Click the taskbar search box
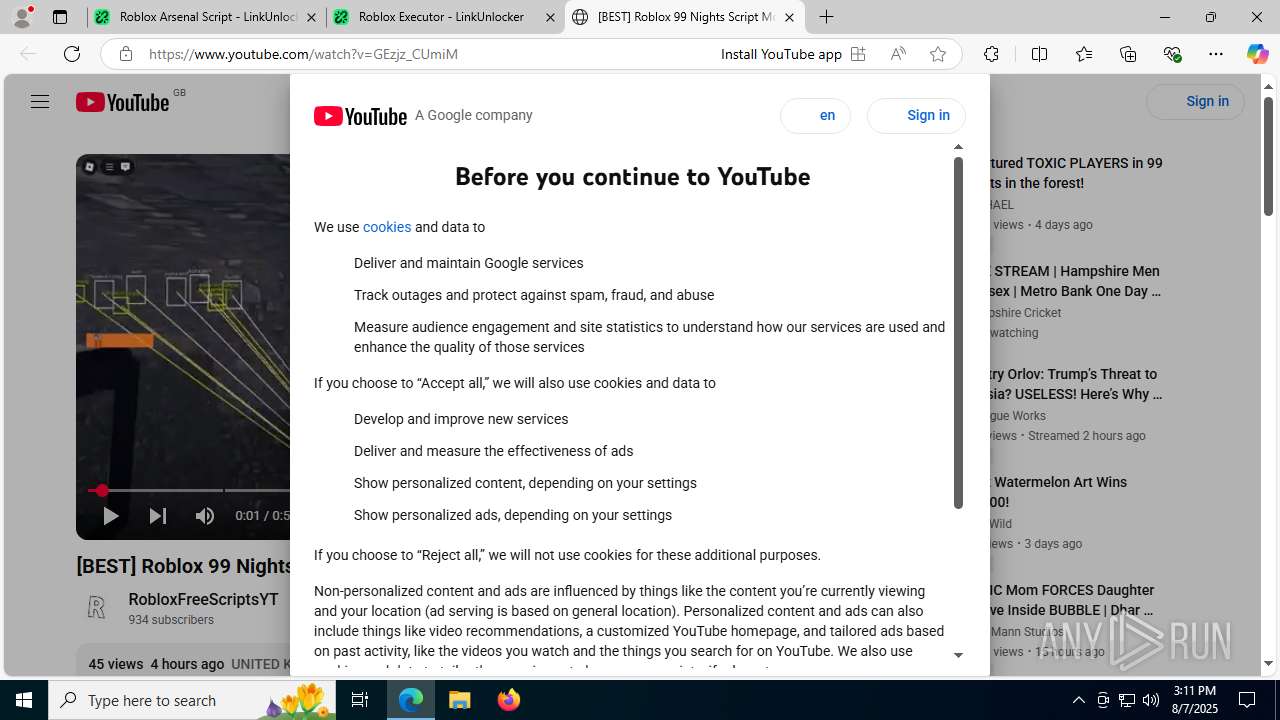The height and width of the screenshot is (720, 1280). [x=190, y=700]
